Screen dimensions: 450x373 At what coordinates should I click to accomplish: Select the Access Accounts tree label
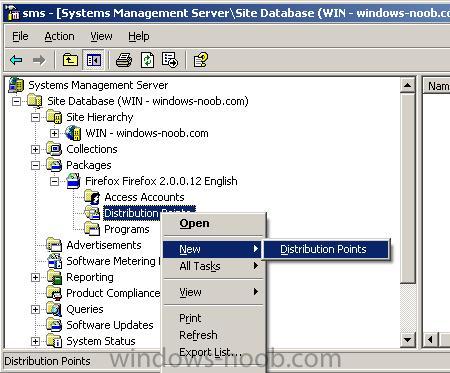(144, 197)
